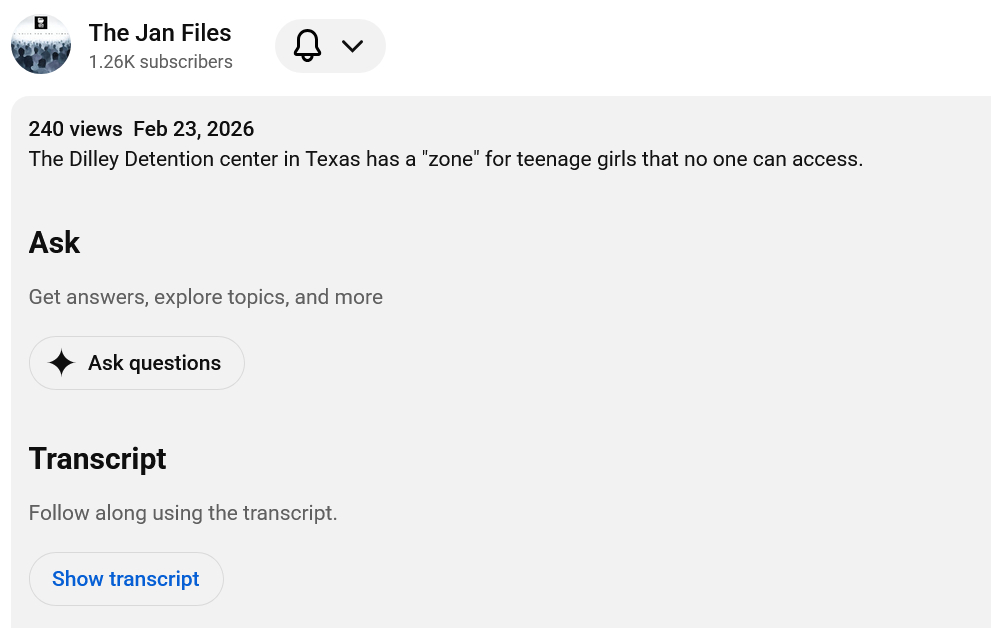
Task: Select the Transcript section heading
Action: pyautogui.click(x=97, y=459)
